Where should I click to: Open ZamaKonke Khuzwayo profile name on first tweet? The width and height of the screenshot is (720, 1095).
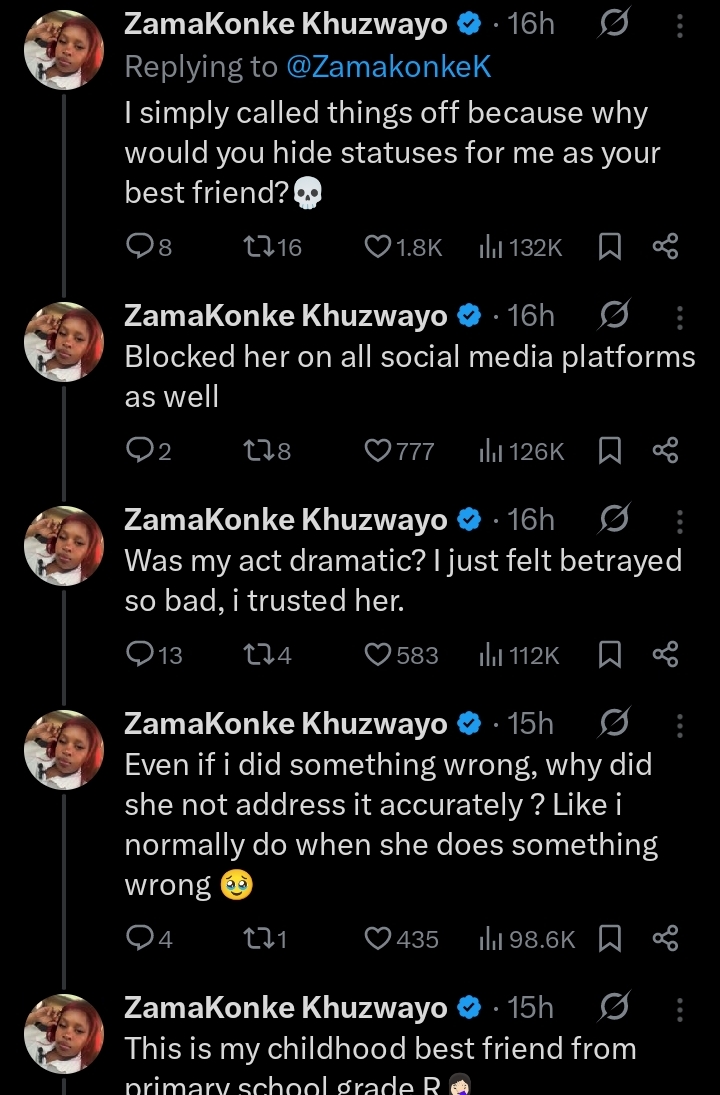(x=285, y=26)
